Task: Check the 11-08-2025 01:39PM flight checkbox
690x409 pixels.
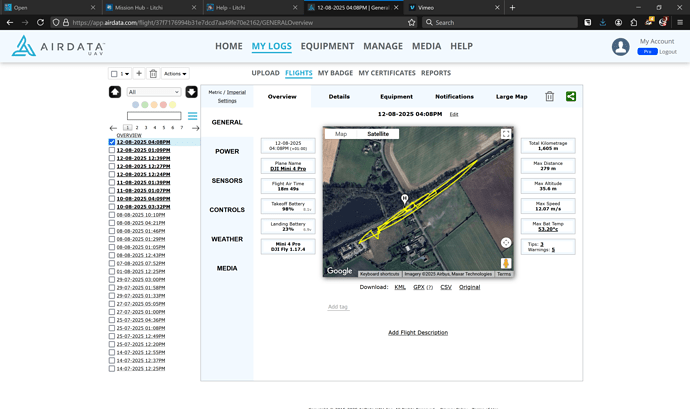Action: (112, 182)
